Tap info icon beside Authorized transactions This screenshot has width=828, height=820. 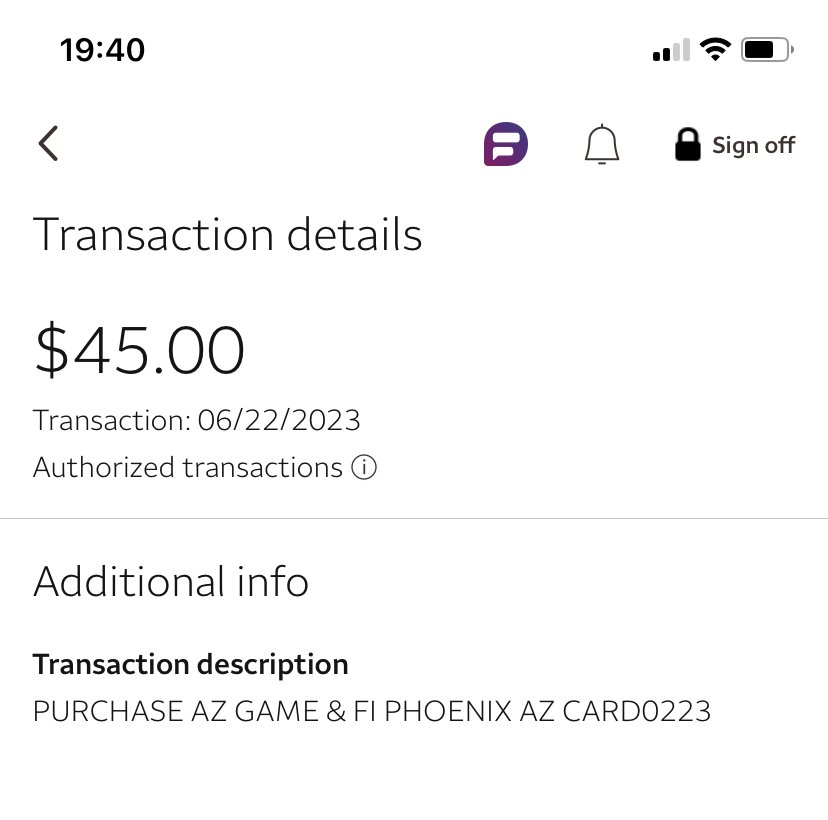click(x=364, y=468)
